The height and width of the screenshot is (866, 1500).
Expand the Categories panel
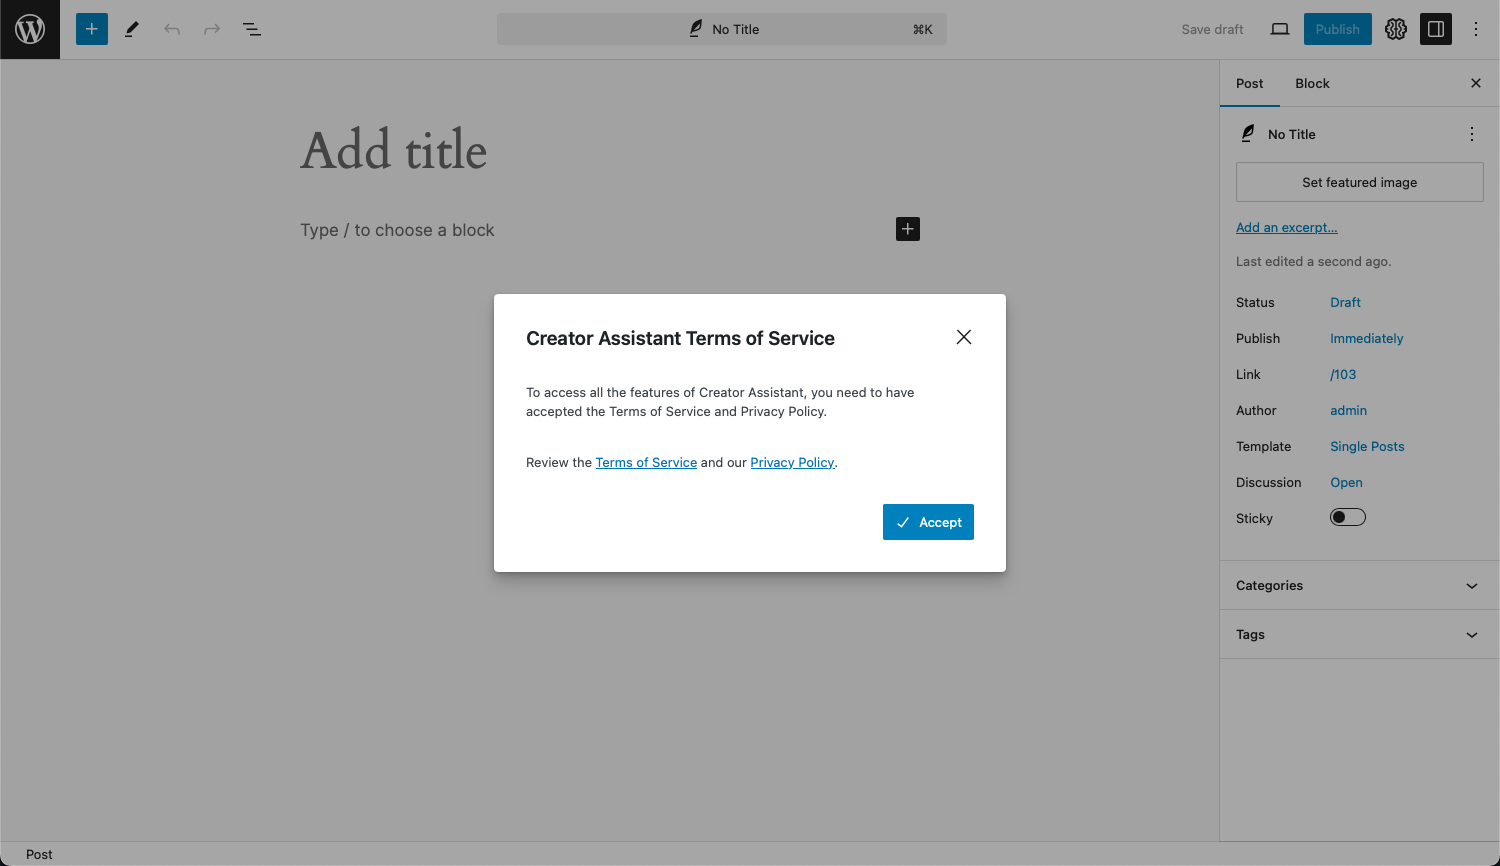click(1359, 585)
